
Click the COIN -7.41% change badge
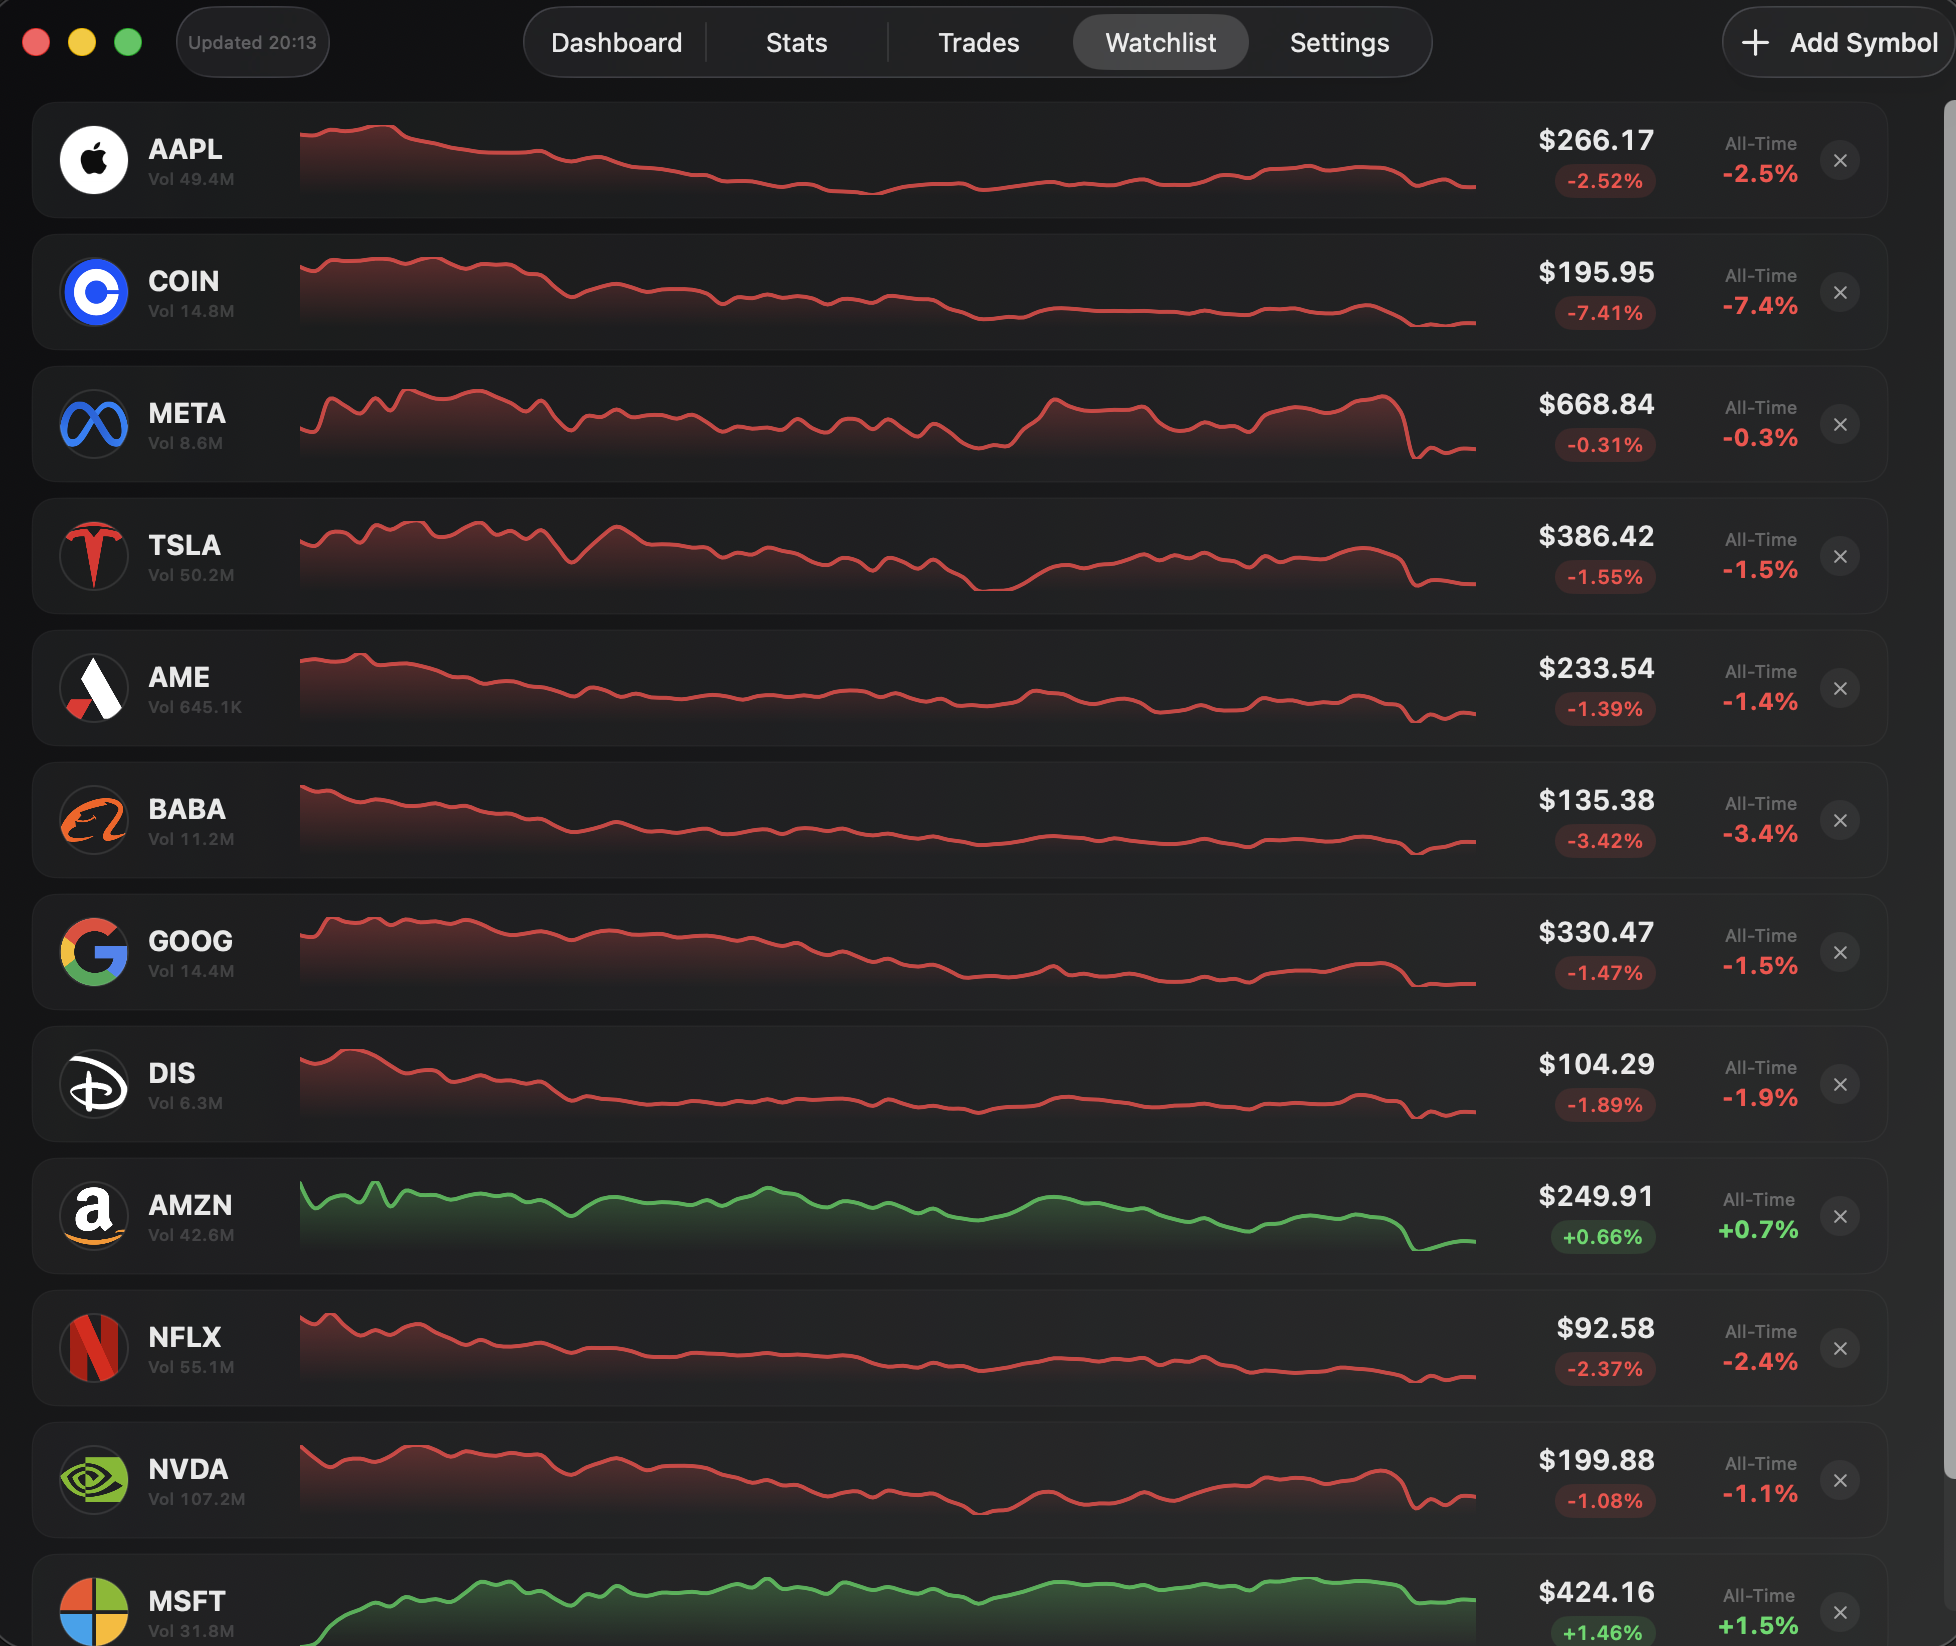[1605, 313]
